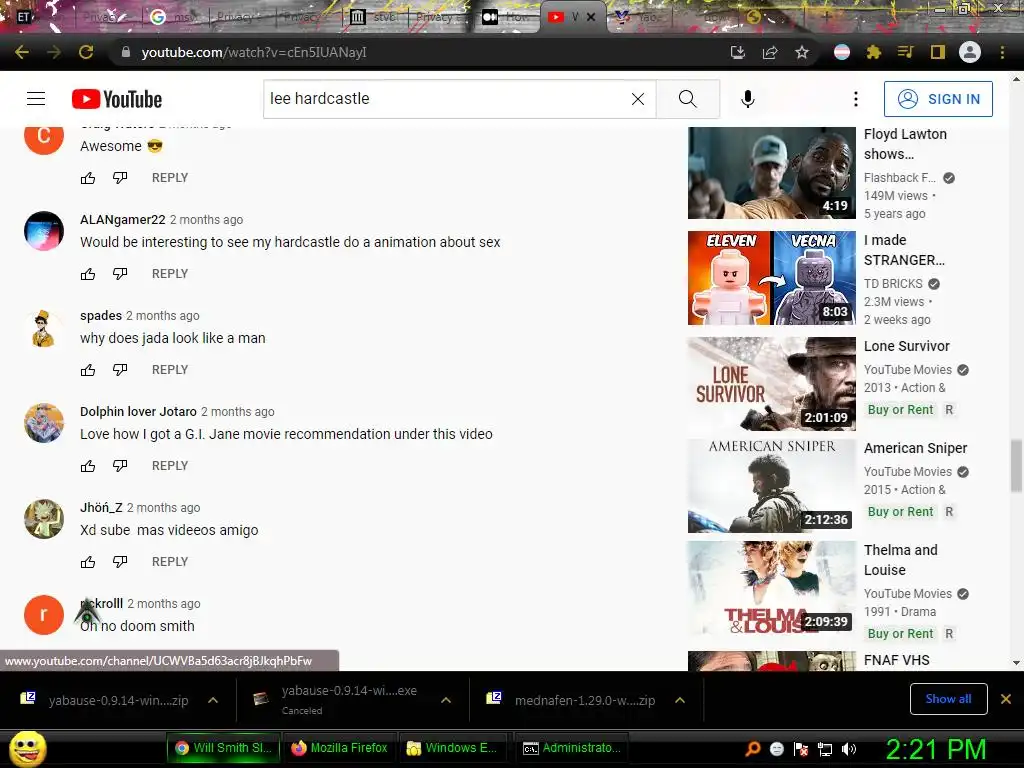Open ALANgamer22 channel link
1024x768 pixels.
click(123, 219)
